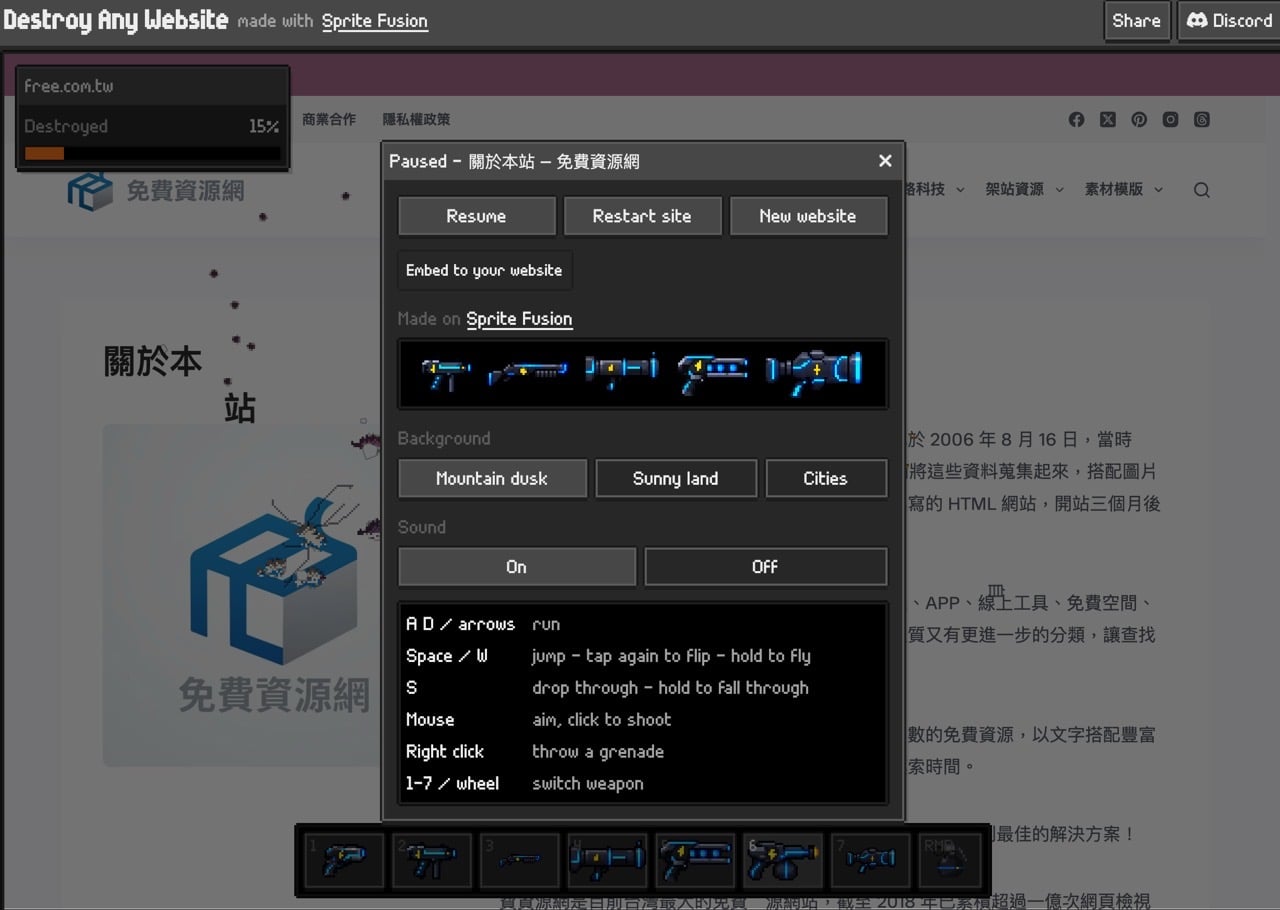Image resolution: width=1280 pixels, height=910 pixels.
Task: Click the 'Space / W' controls row
Action: [642, 656]
